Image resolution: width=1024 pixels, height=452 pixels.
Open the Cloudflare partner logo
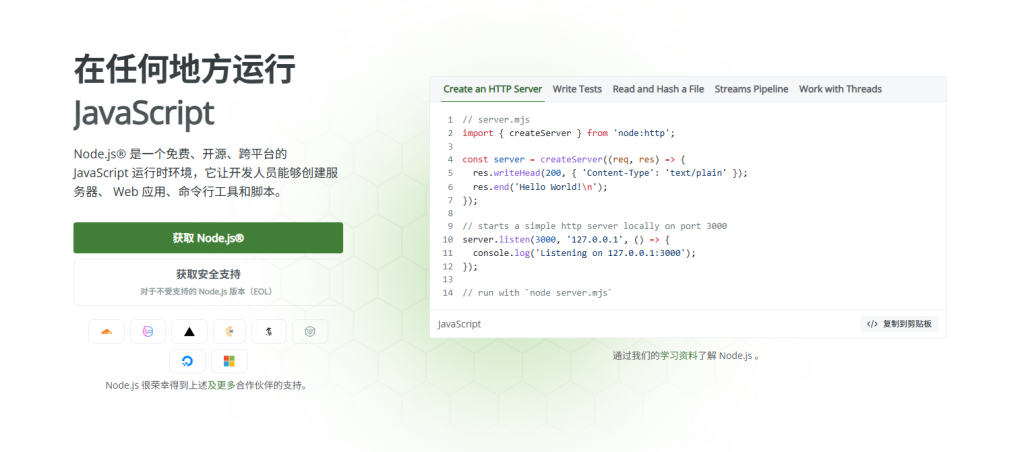pyautogui.click(x=106, y=332)
